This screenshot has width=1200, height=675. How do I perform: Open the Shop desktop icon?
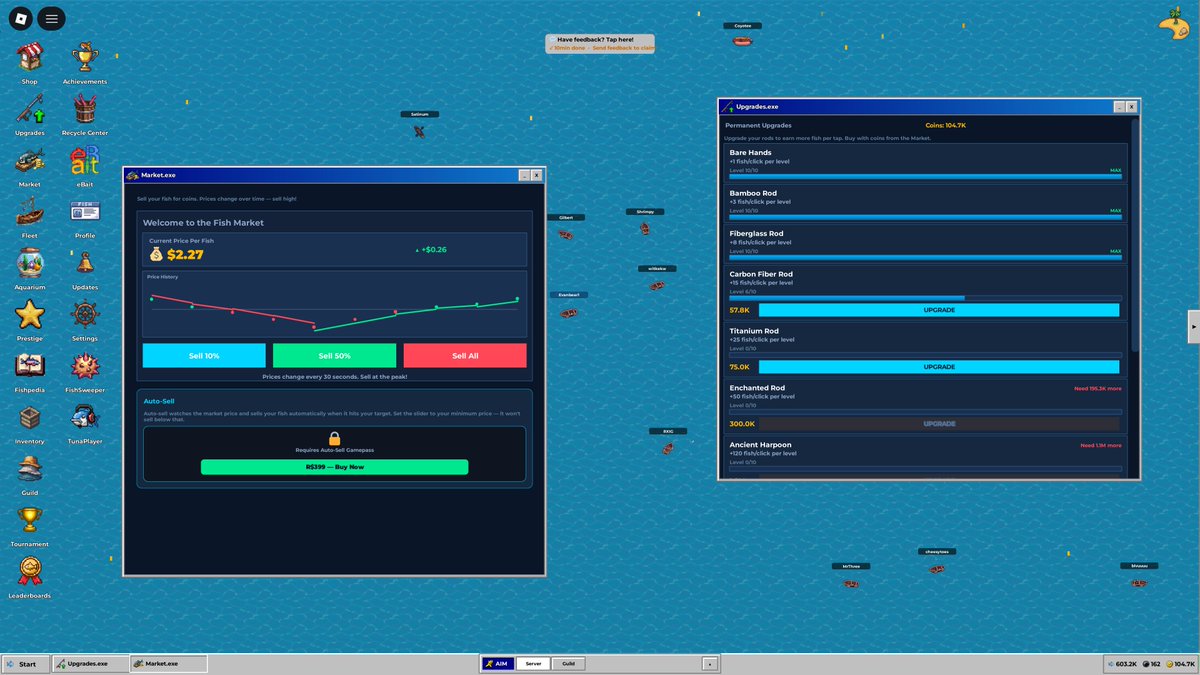tap(30, 55)
